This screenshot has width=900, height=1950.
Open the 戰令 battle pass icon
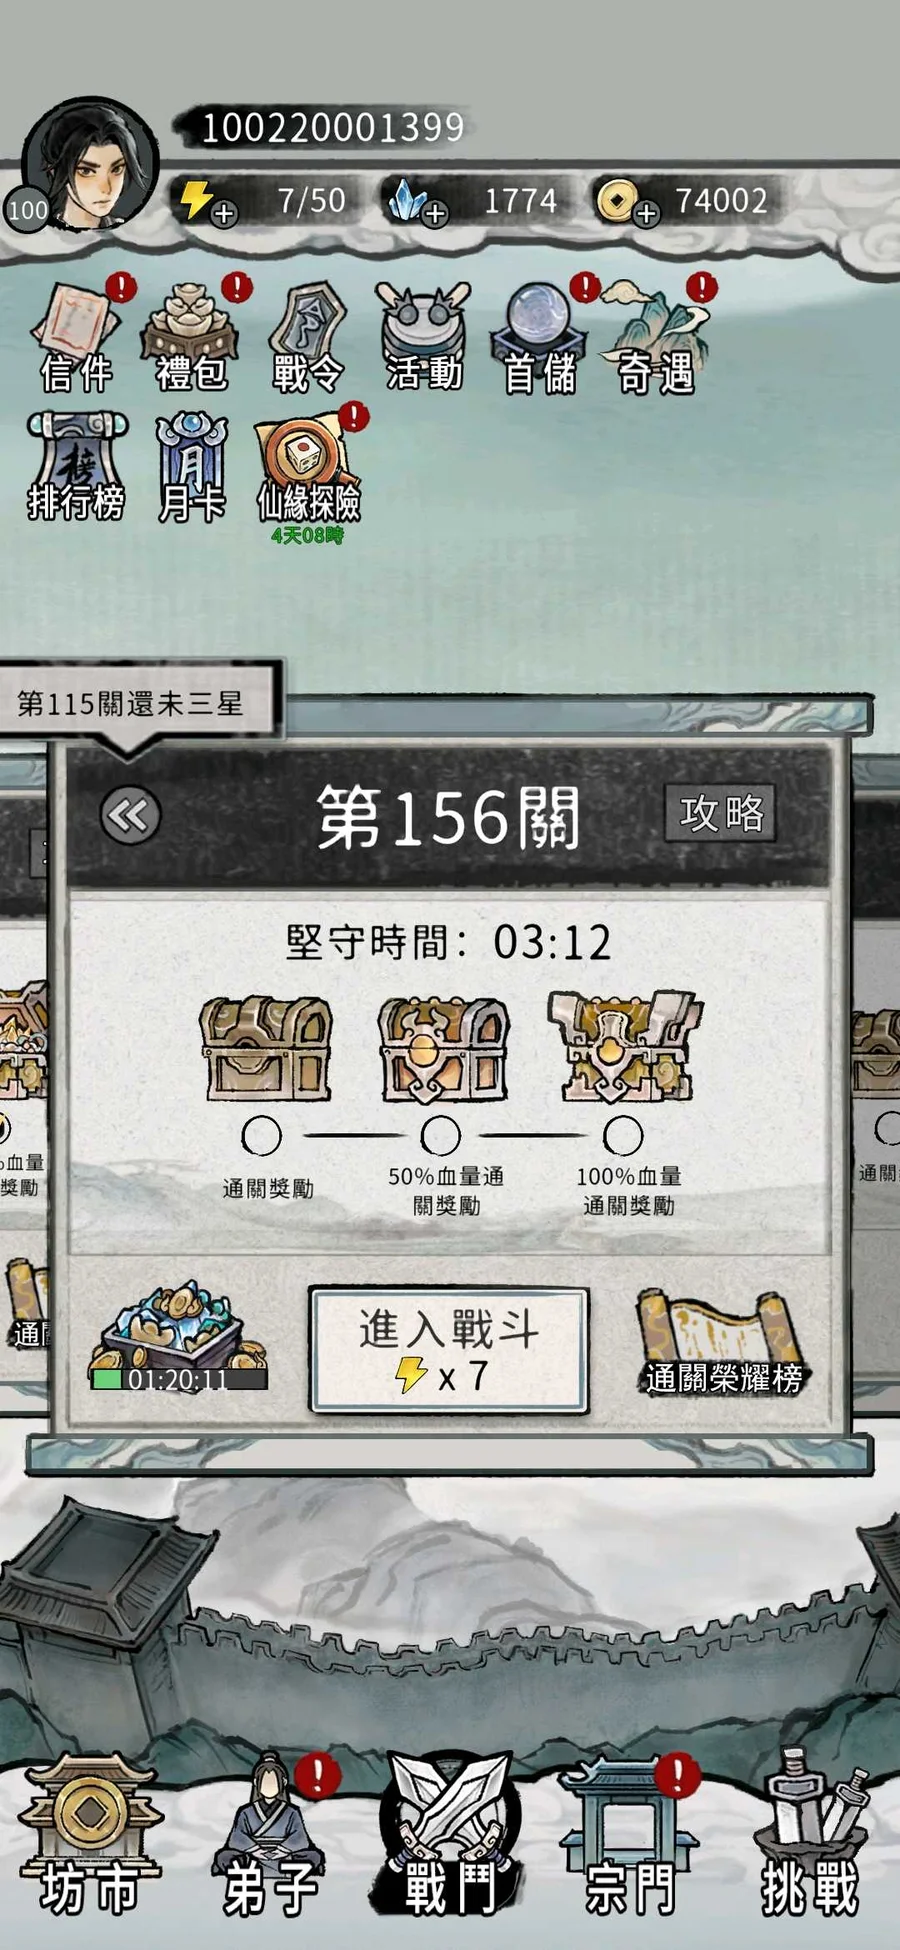click(x=308, y=337)
